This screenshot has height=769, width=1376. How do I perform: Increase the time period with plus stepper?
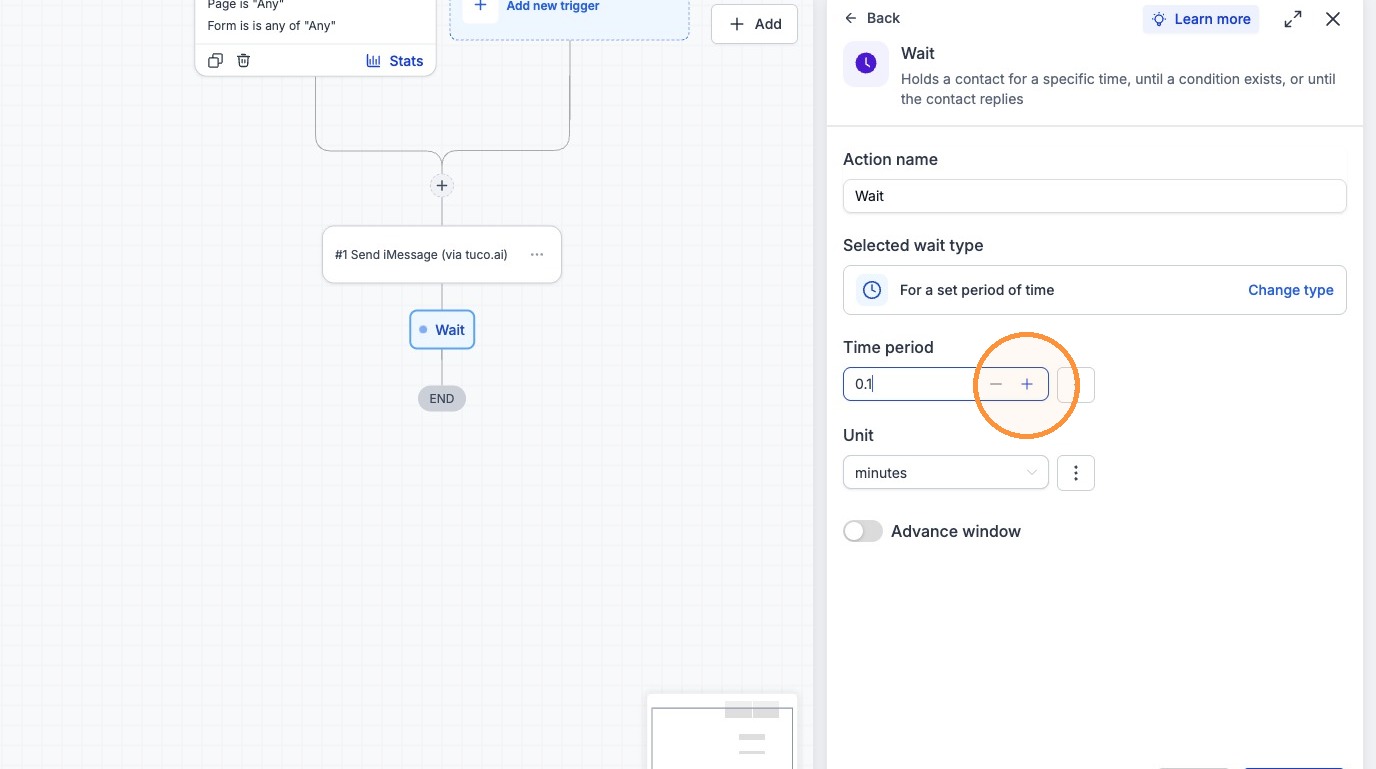[1026, 384]
